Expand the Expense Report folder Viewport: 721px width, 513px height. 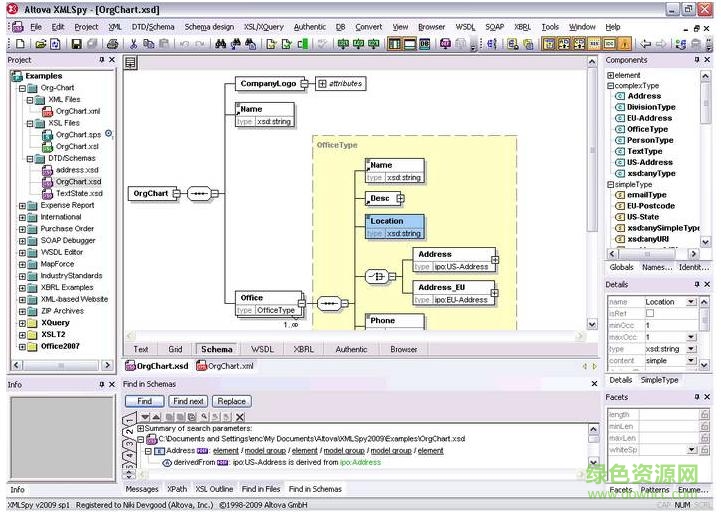click(23, 205)
